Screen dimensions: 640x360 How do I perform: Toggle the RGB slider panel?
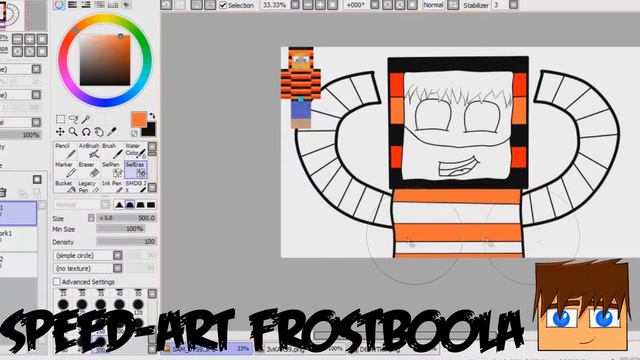(x=73, y=5)
